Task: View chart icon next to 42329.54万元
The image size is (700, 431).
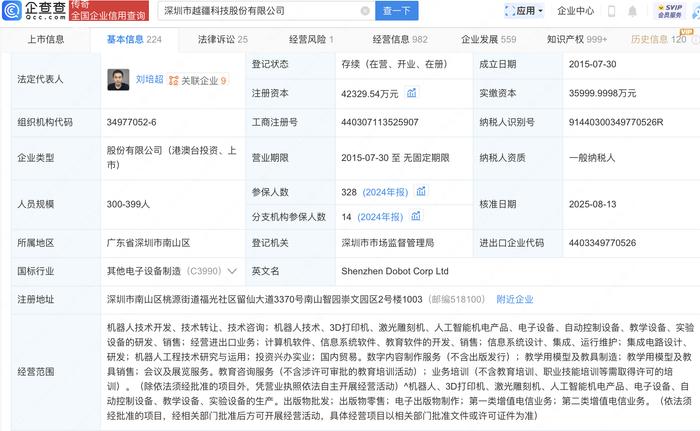Action: pyautogui.click(x=411, y=93)
